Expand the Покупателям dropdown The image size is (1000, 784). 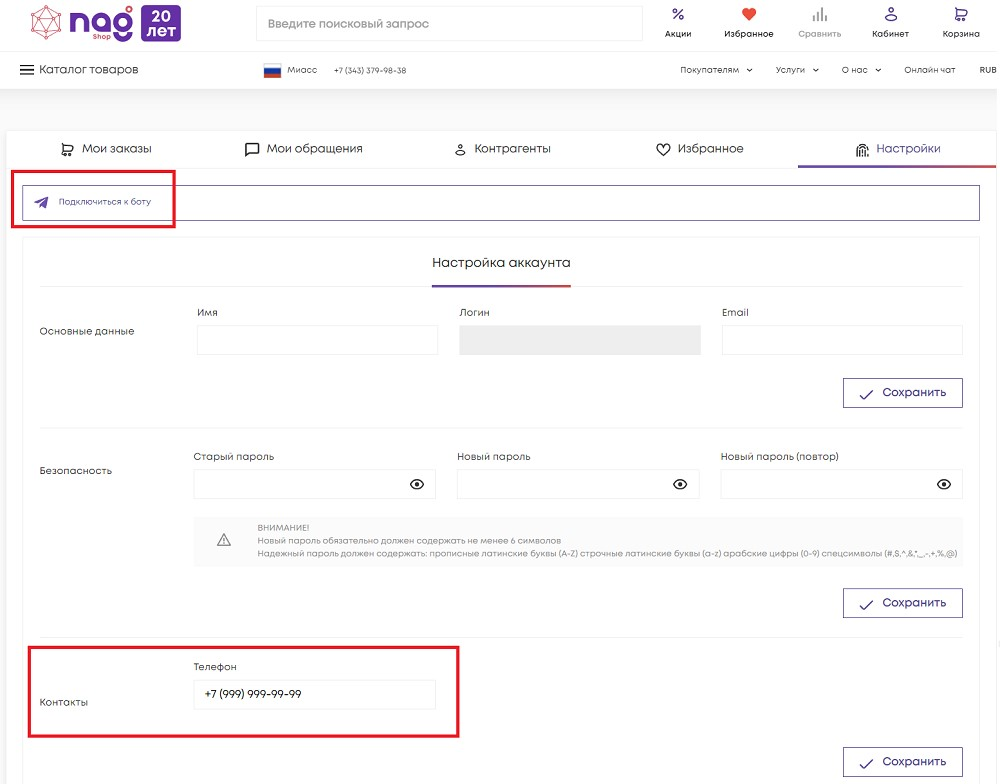716,70
